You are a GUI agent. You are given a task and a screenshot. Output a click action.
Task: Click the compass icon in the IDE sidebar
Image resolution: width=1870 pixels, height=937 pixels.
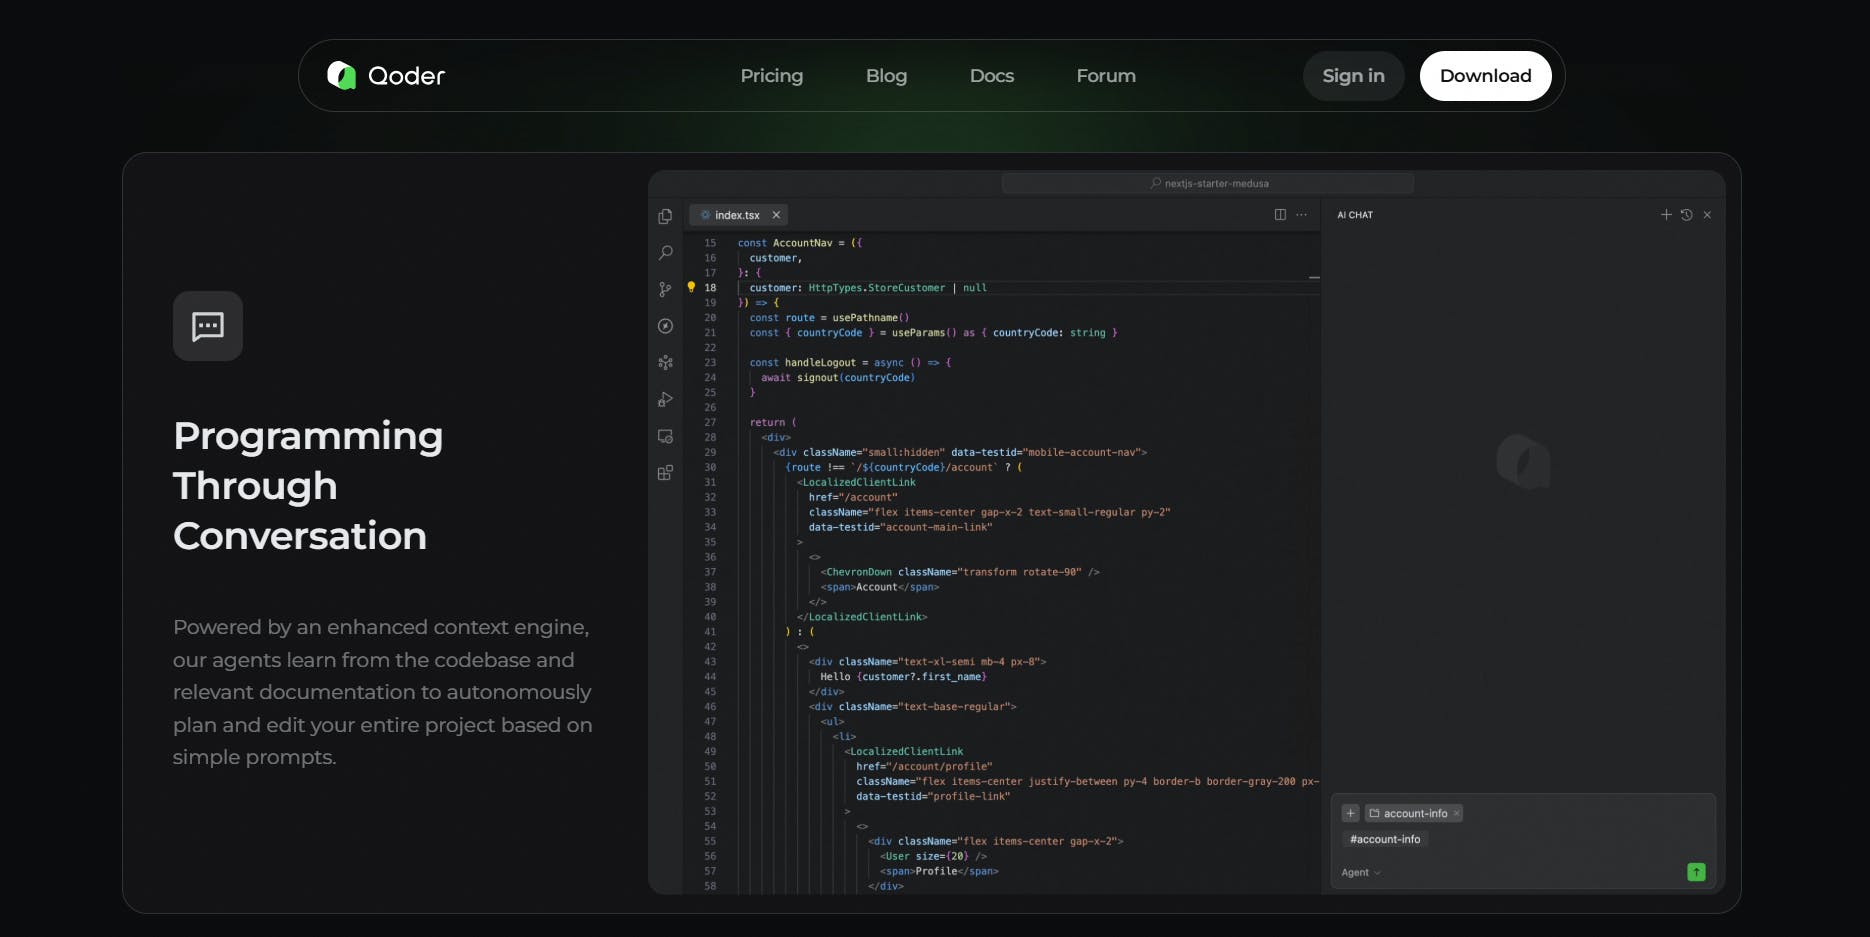coord(665,326)
